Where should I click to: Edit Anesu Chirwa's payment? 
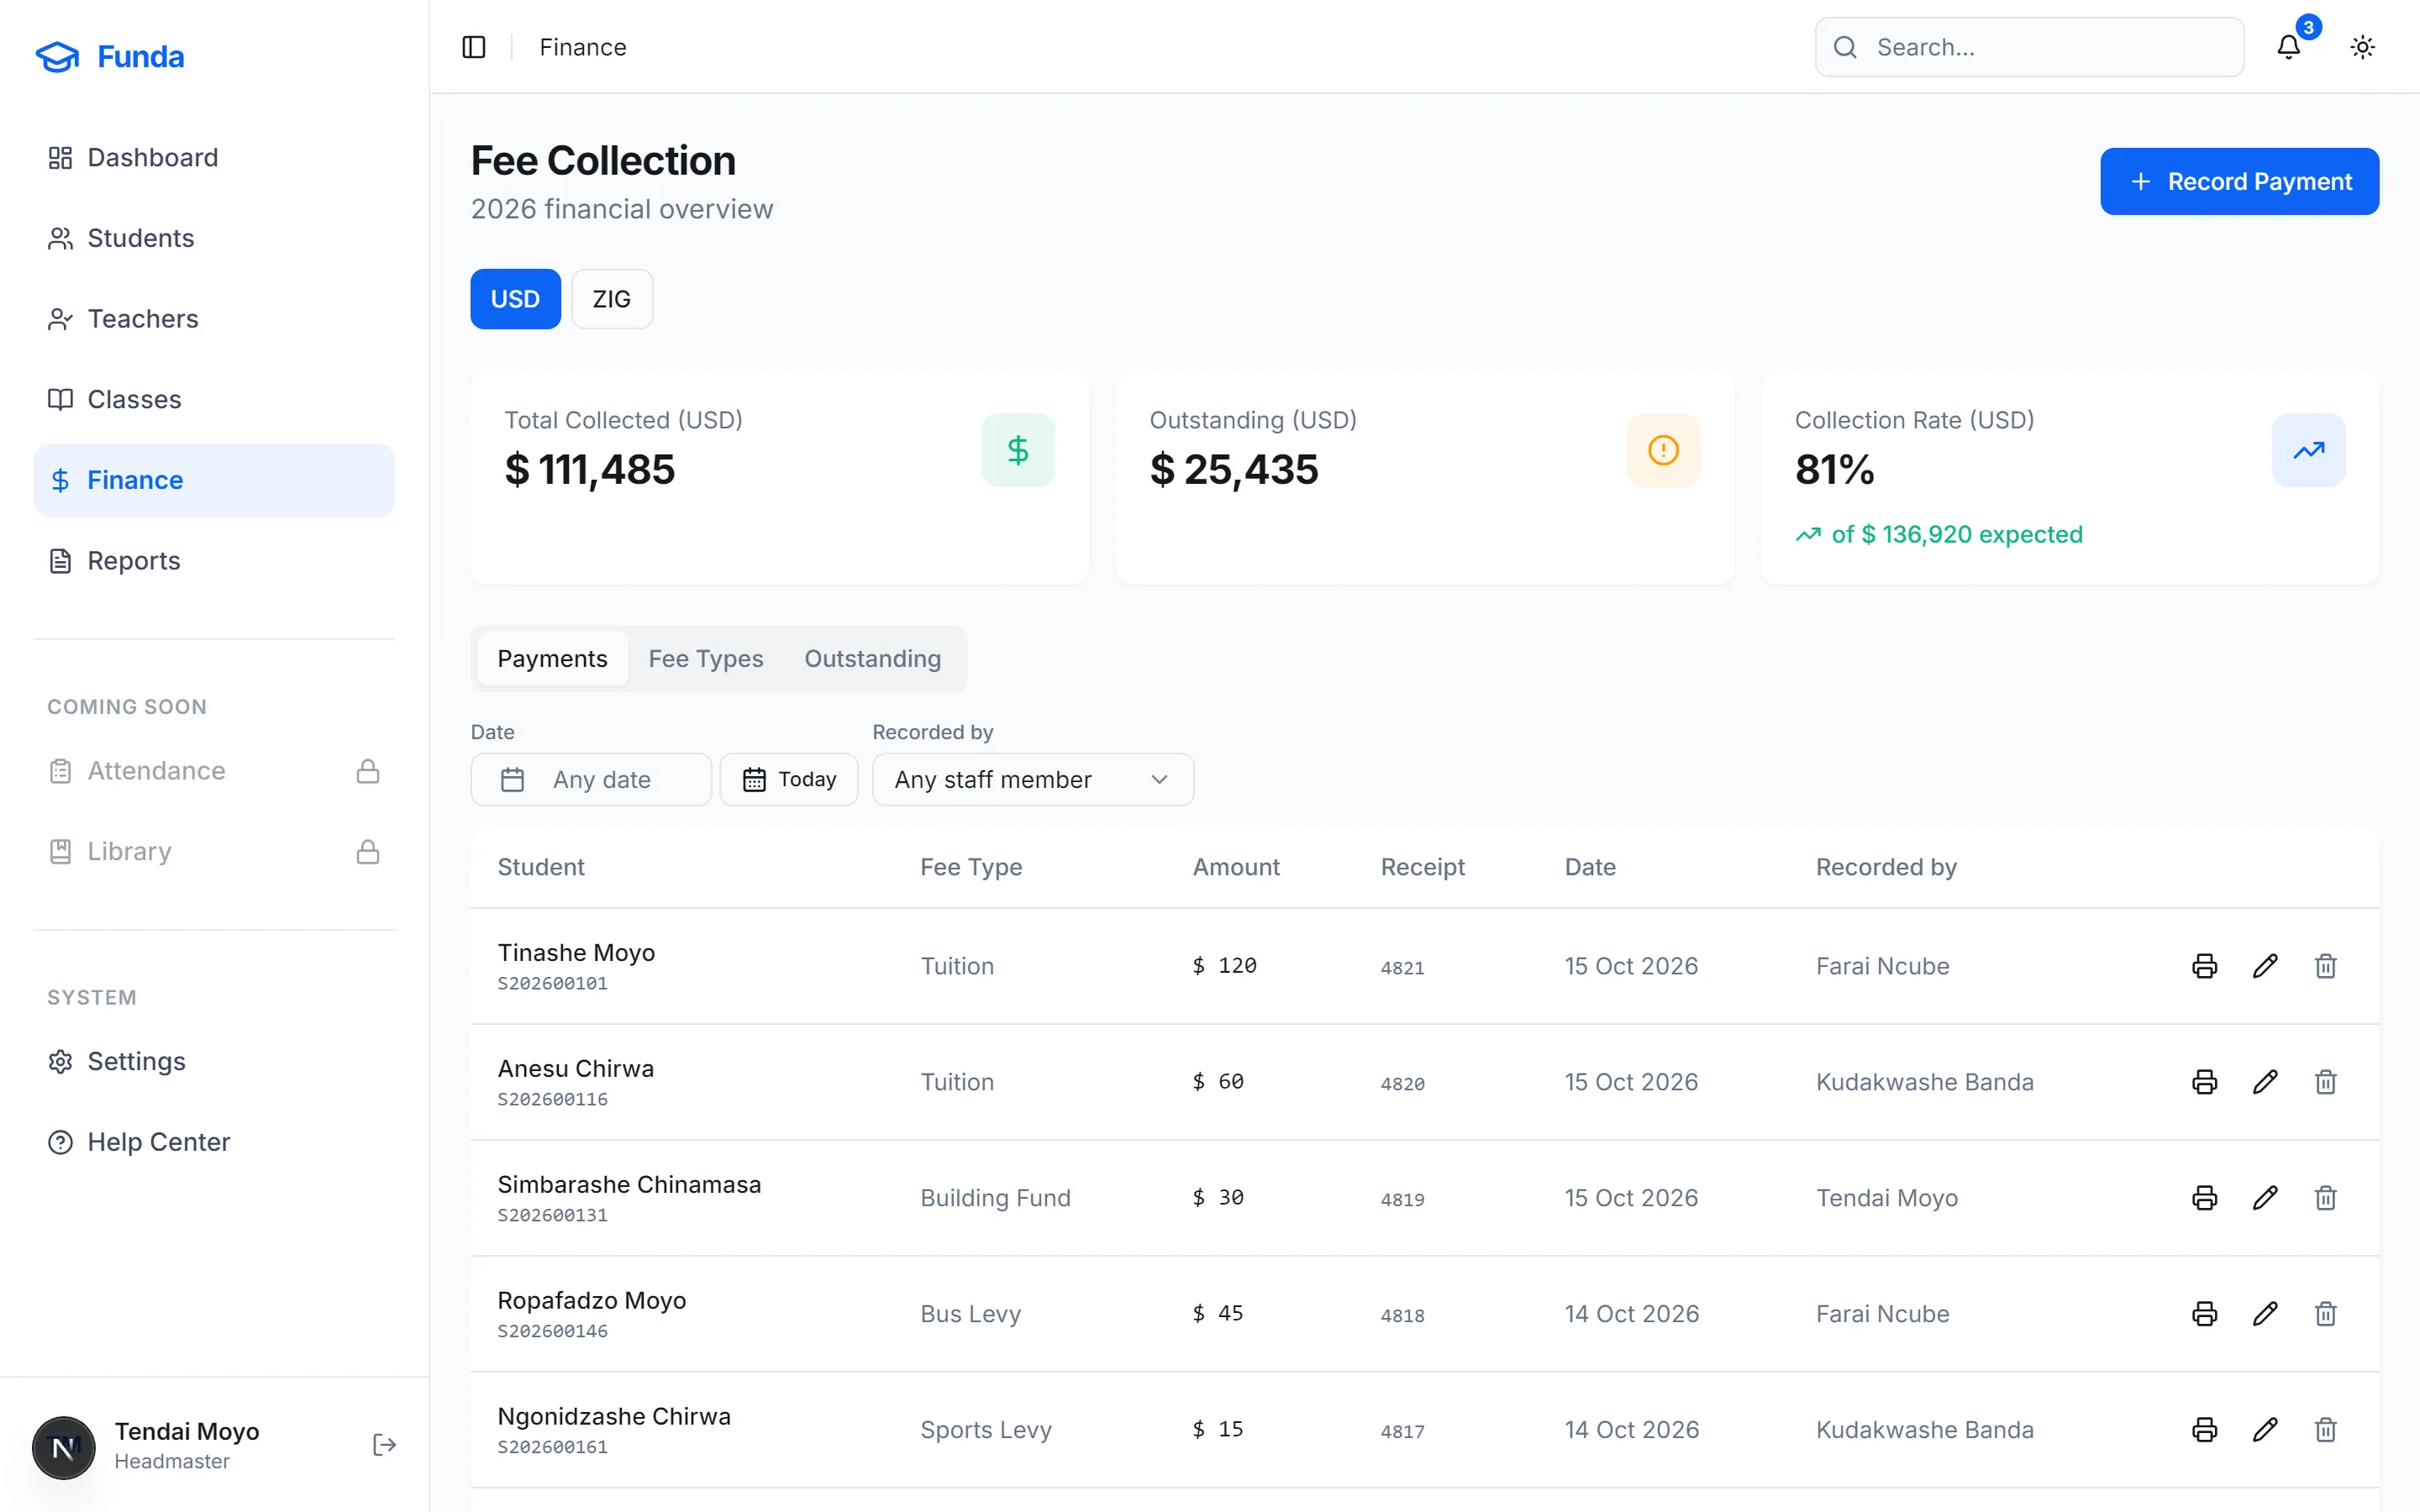[2265, 1082]
